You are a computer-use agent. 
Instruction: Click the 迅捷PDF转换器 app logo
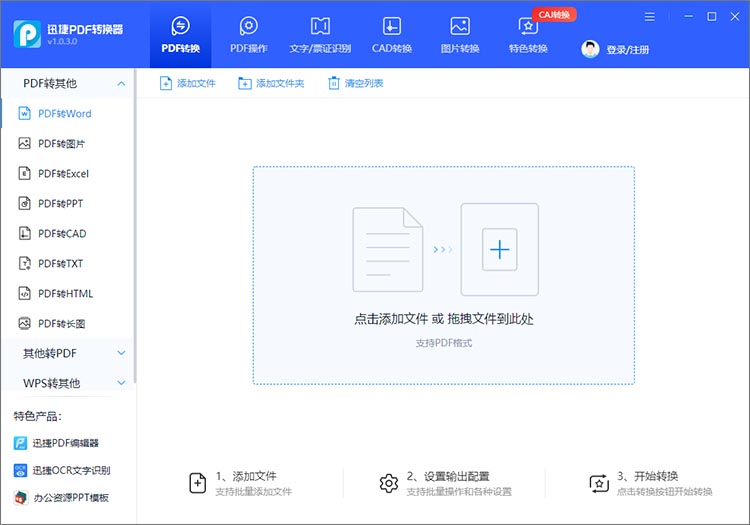click(27, 34)
